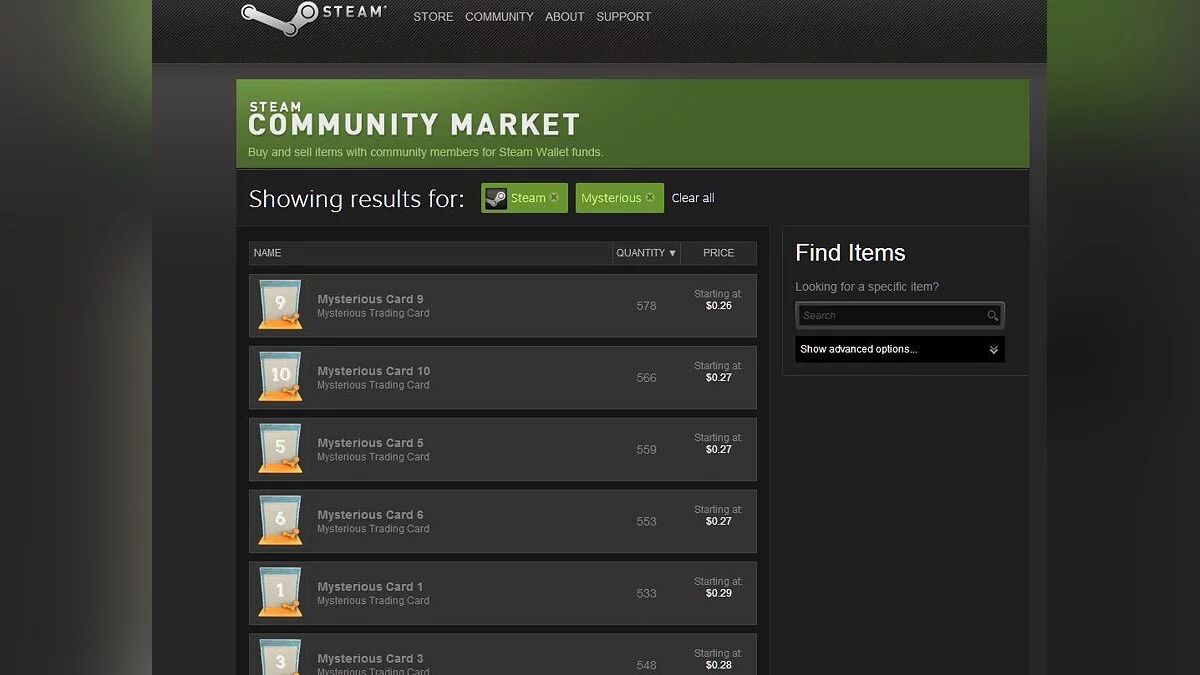Click Mysterious Card 3 thumbnail icon

280,657
